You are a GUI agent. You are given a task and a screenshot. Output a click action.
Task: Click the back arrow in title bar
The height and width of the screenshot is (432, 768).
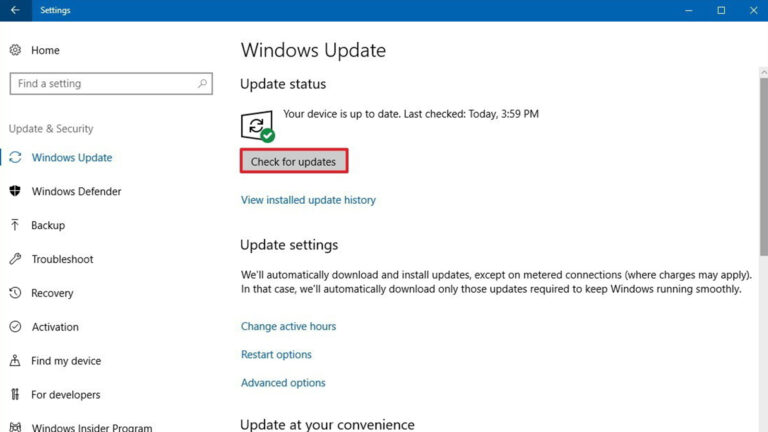pyautogui.click(x=15, y=10)
